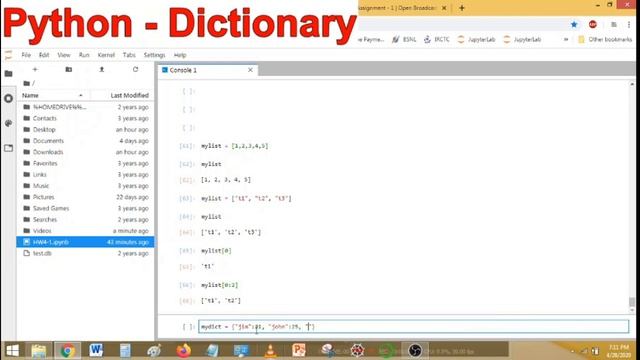
Task: Select the HW4-1.ipynb notebook file
Action: tap(85, 242)
